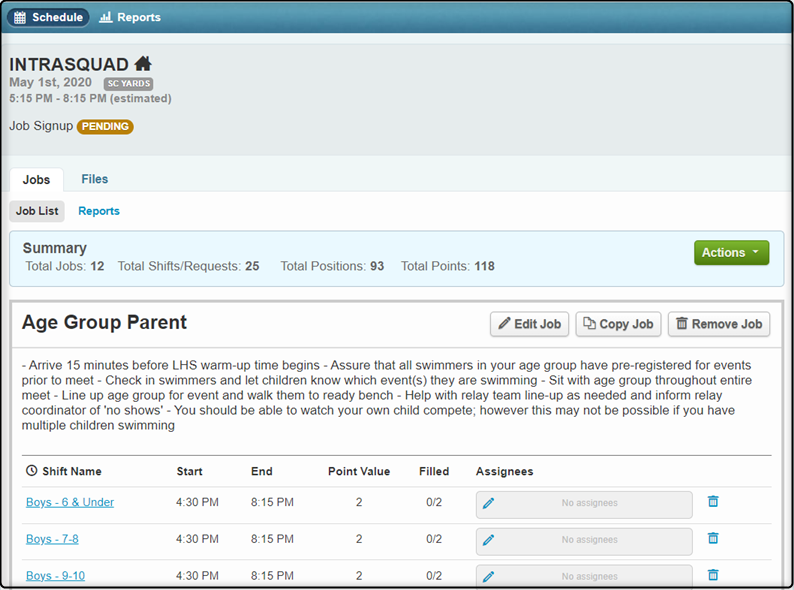Open the Reports sub-tab below Jobs
Screen dimensions: 794x590
tap(99, 211)
